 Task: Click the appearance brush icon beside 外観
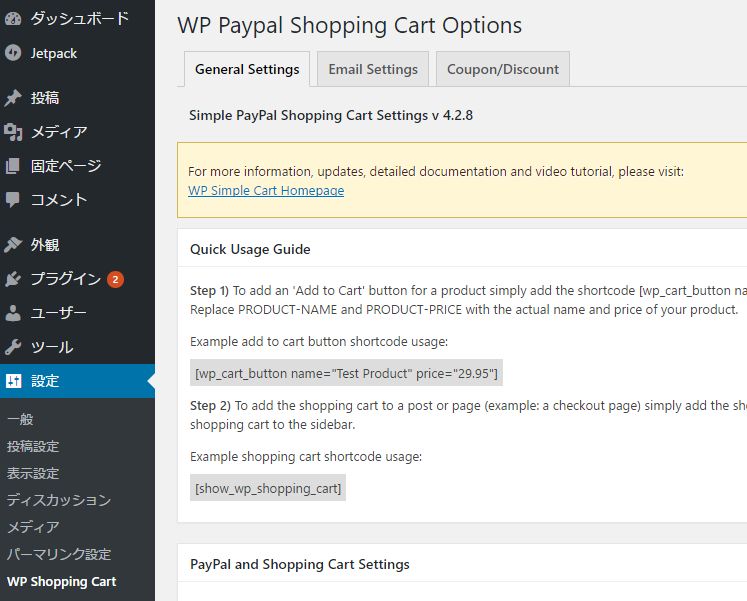point(13,244)
